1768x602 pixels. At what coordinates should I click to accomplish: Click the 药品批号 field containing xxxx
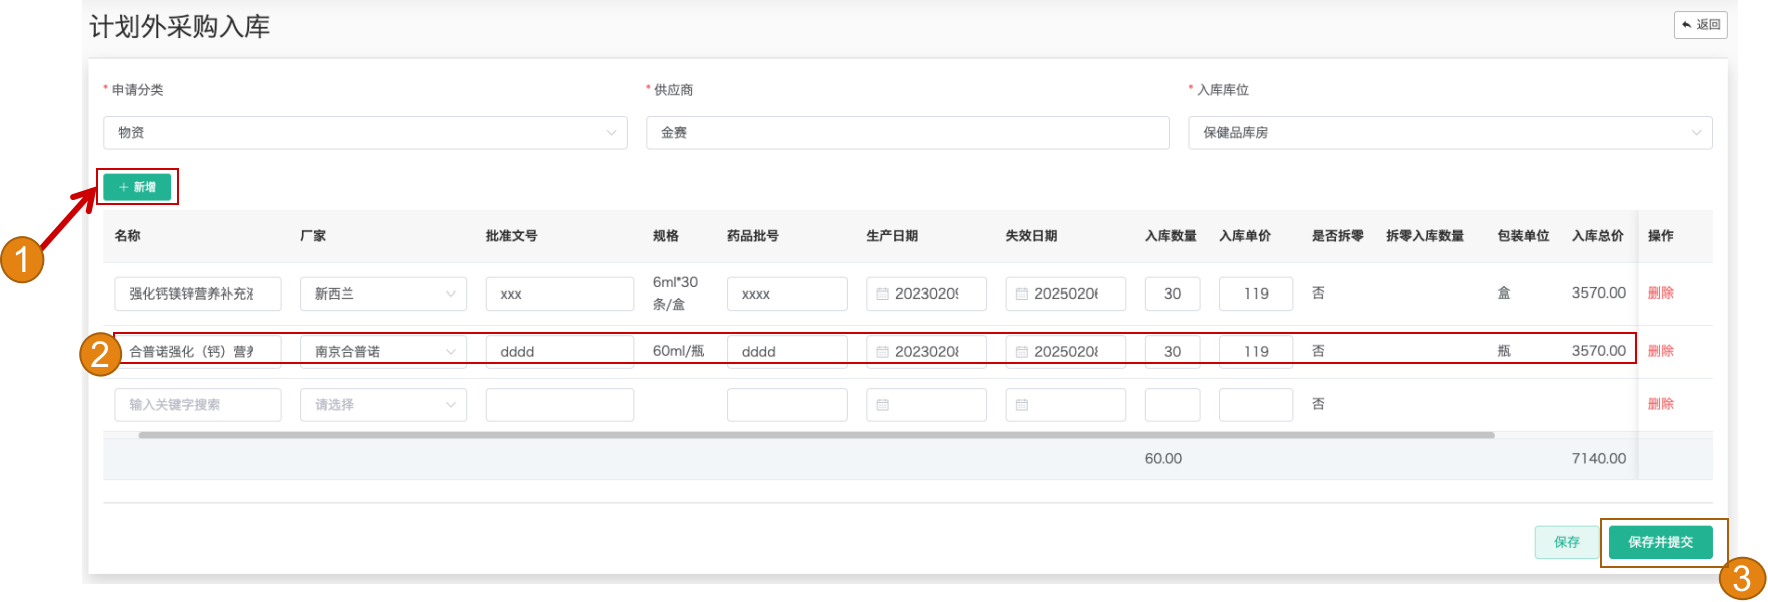click(x=787, y=294)
